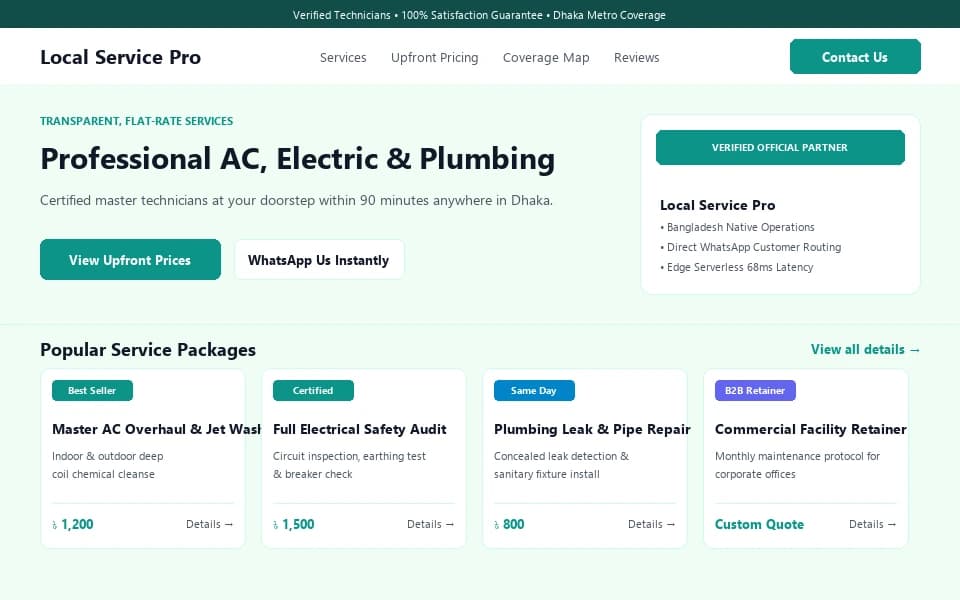The height and width of the screenshot is (600, 960).
Task: Click Monthly maintenance protocol description
Action: (798, 465)
